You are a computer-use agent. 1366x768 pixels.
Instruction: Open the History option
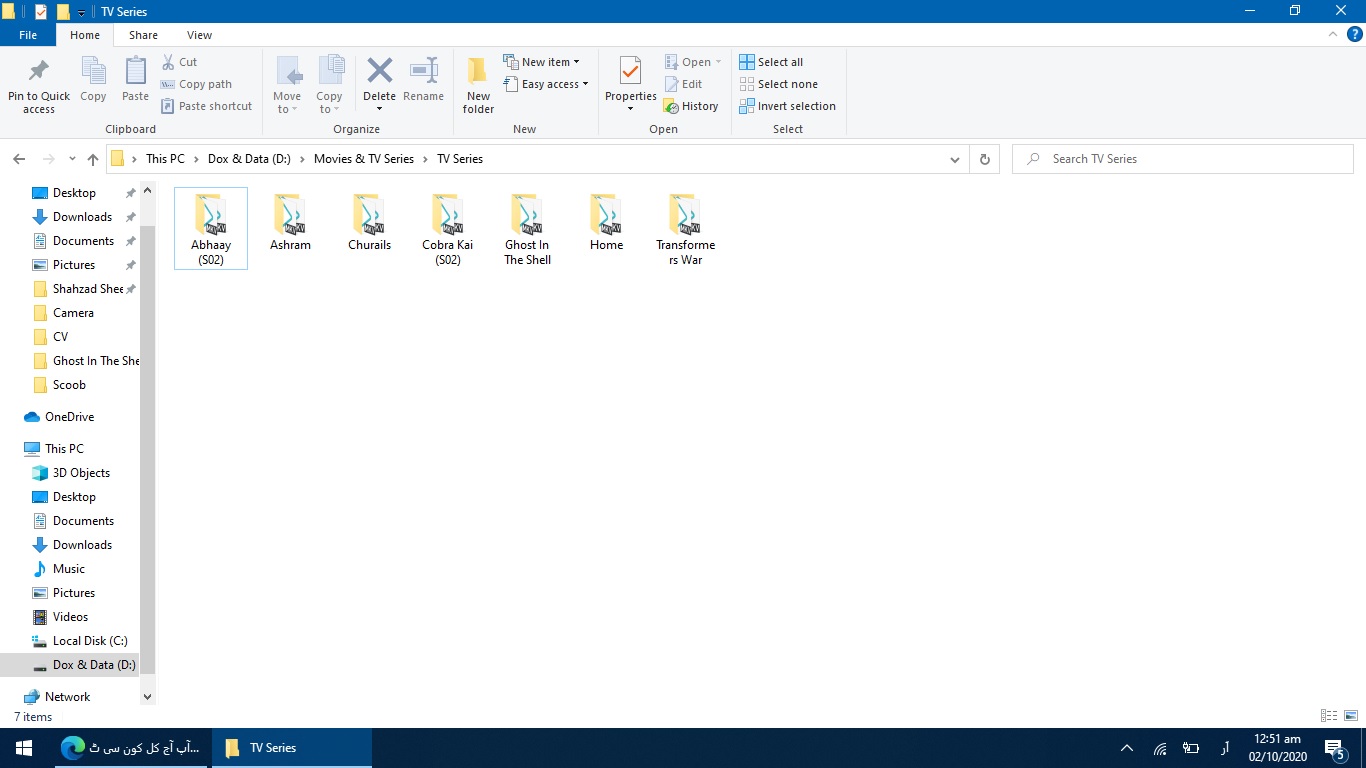pyautogui.click(x=691, y=106)
